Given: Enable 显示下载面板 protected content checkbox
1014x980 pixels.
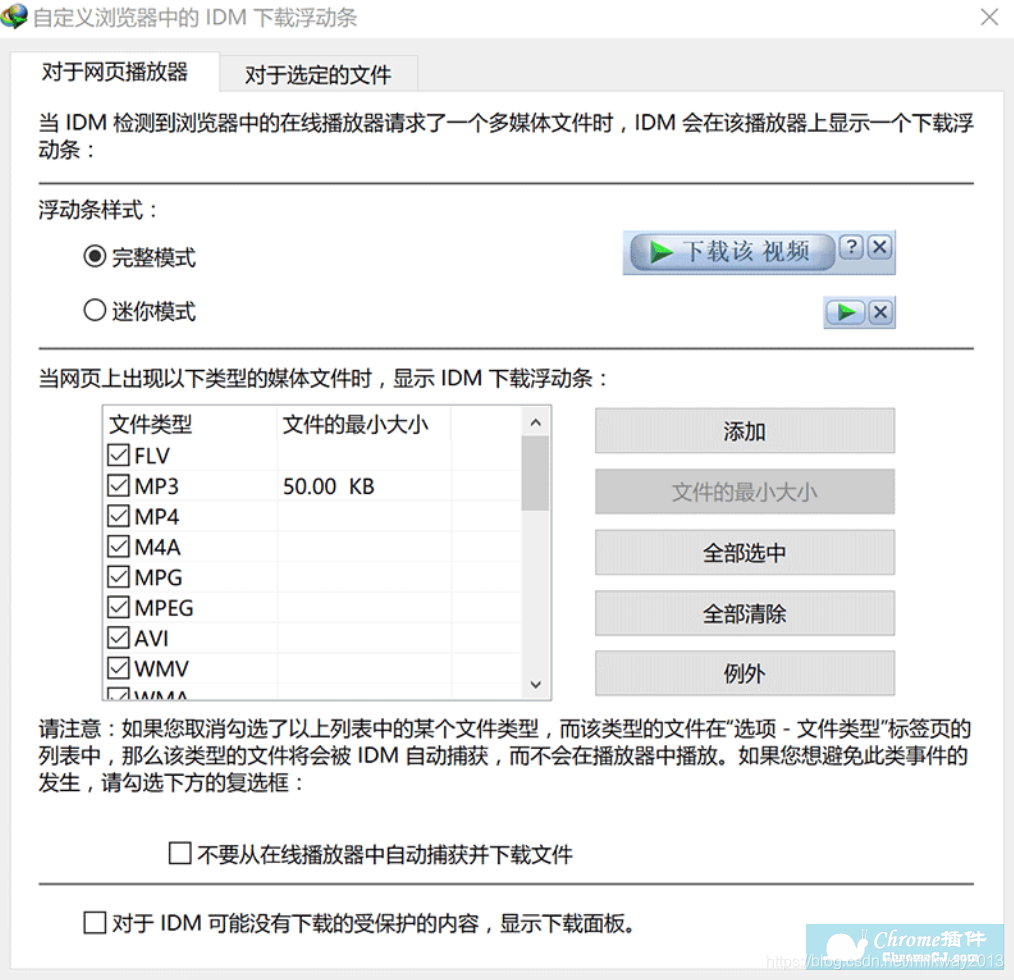Looking at the screenshot, I should coord(94,922).
